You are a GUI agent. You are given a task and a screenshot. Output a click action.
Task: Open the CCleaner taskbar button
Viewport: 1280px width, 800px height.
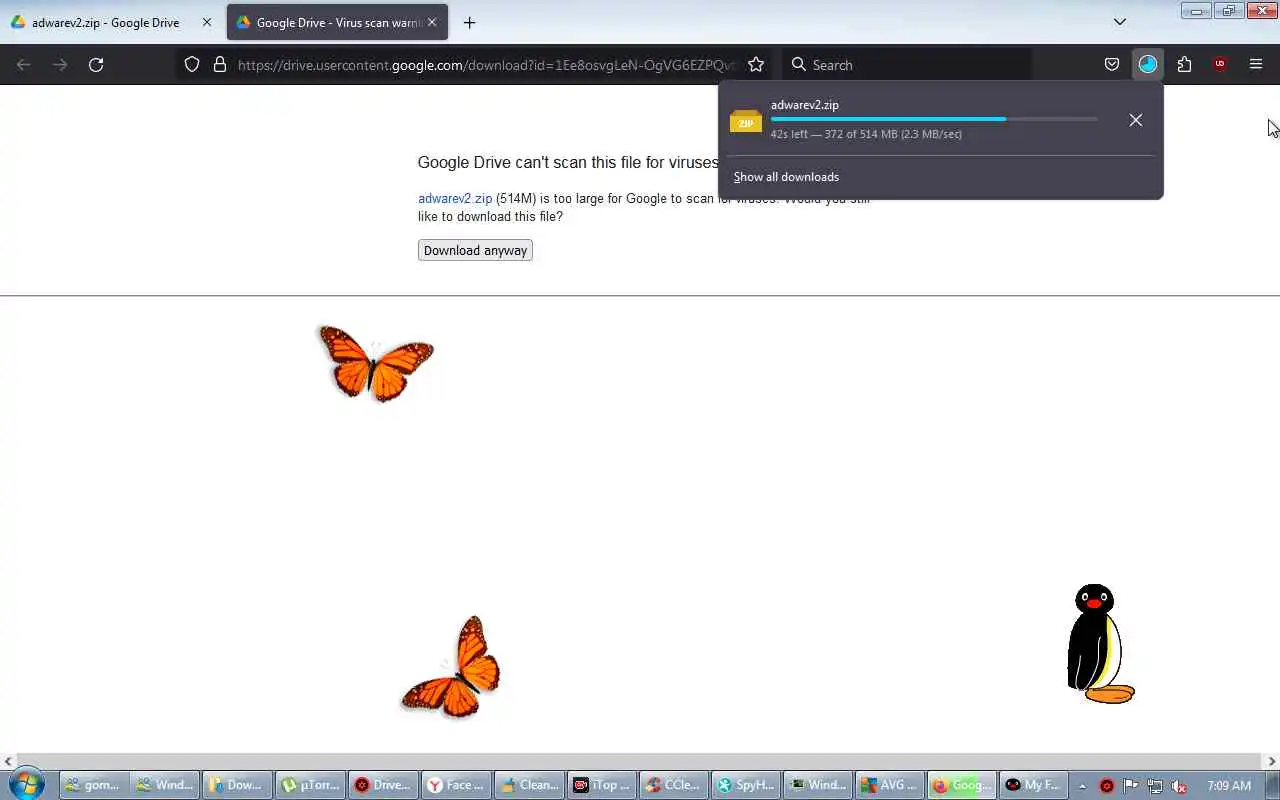[x=675, y=785]
